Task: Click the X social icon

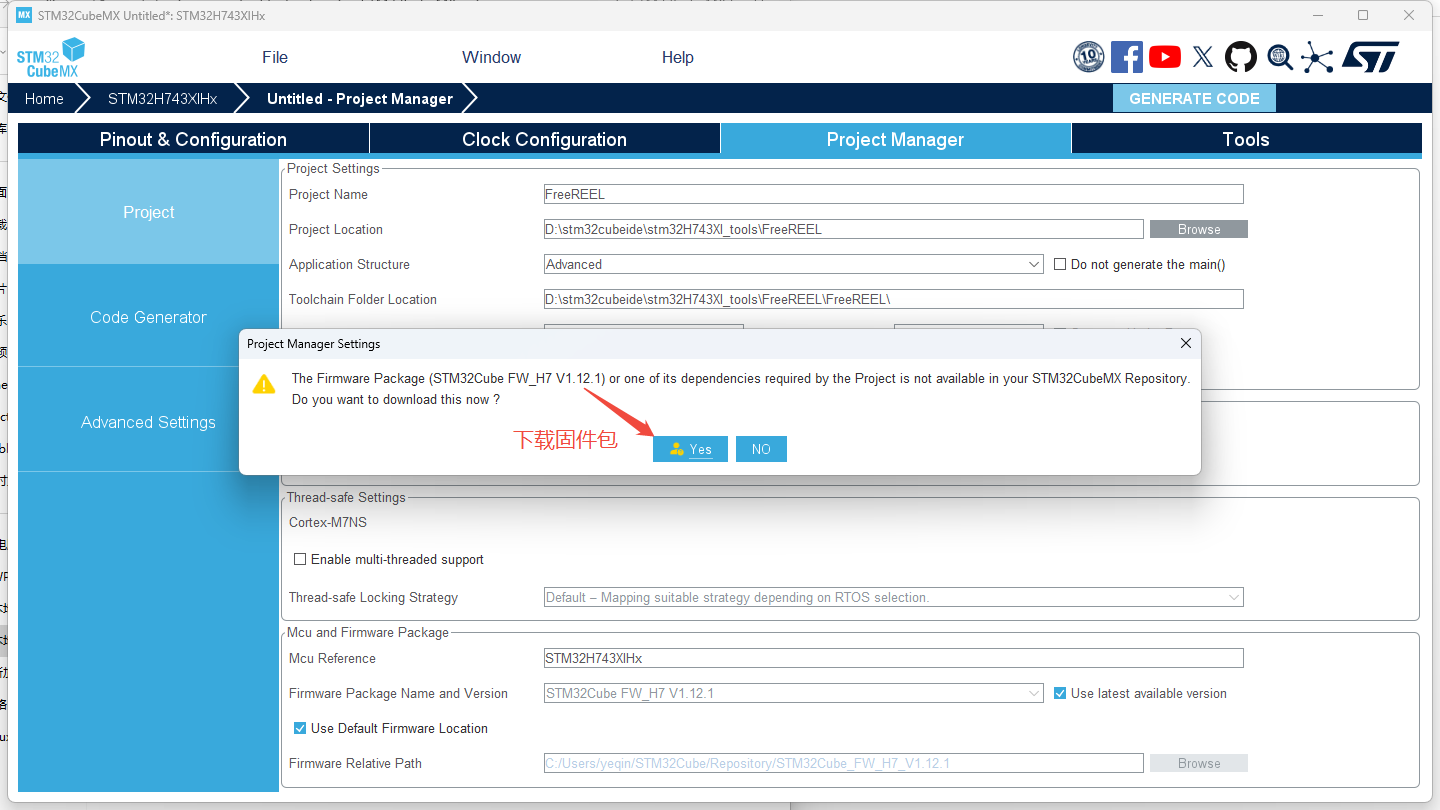Action: pos(1203,57)
